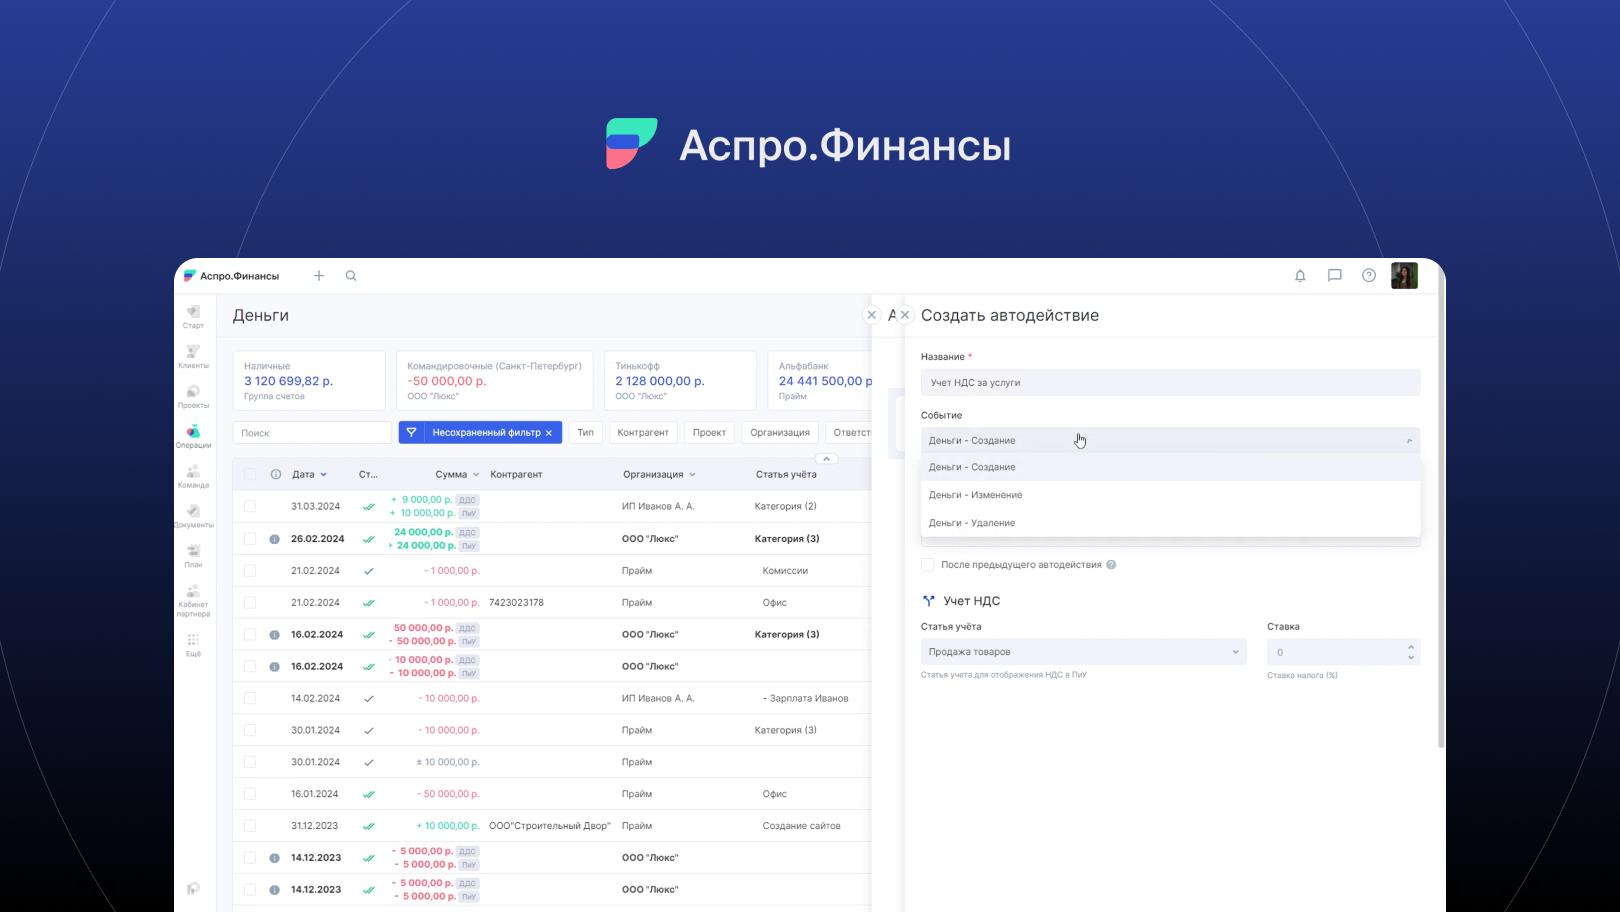Viewport: 1620px width, 912px height.
Task: Open the chat messages icon
Action: (x=1334, y=276)
